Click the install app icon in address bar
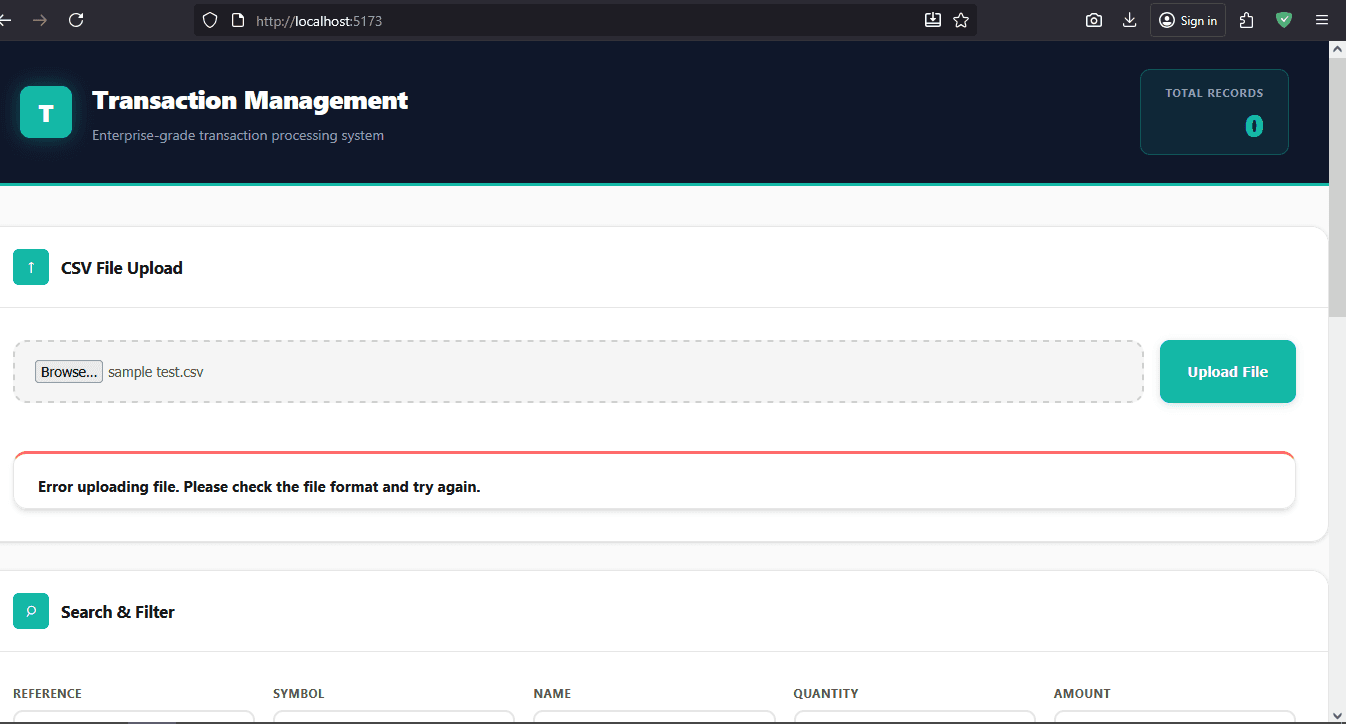The height and width of the screenshot is (724, 1346). 933,20
